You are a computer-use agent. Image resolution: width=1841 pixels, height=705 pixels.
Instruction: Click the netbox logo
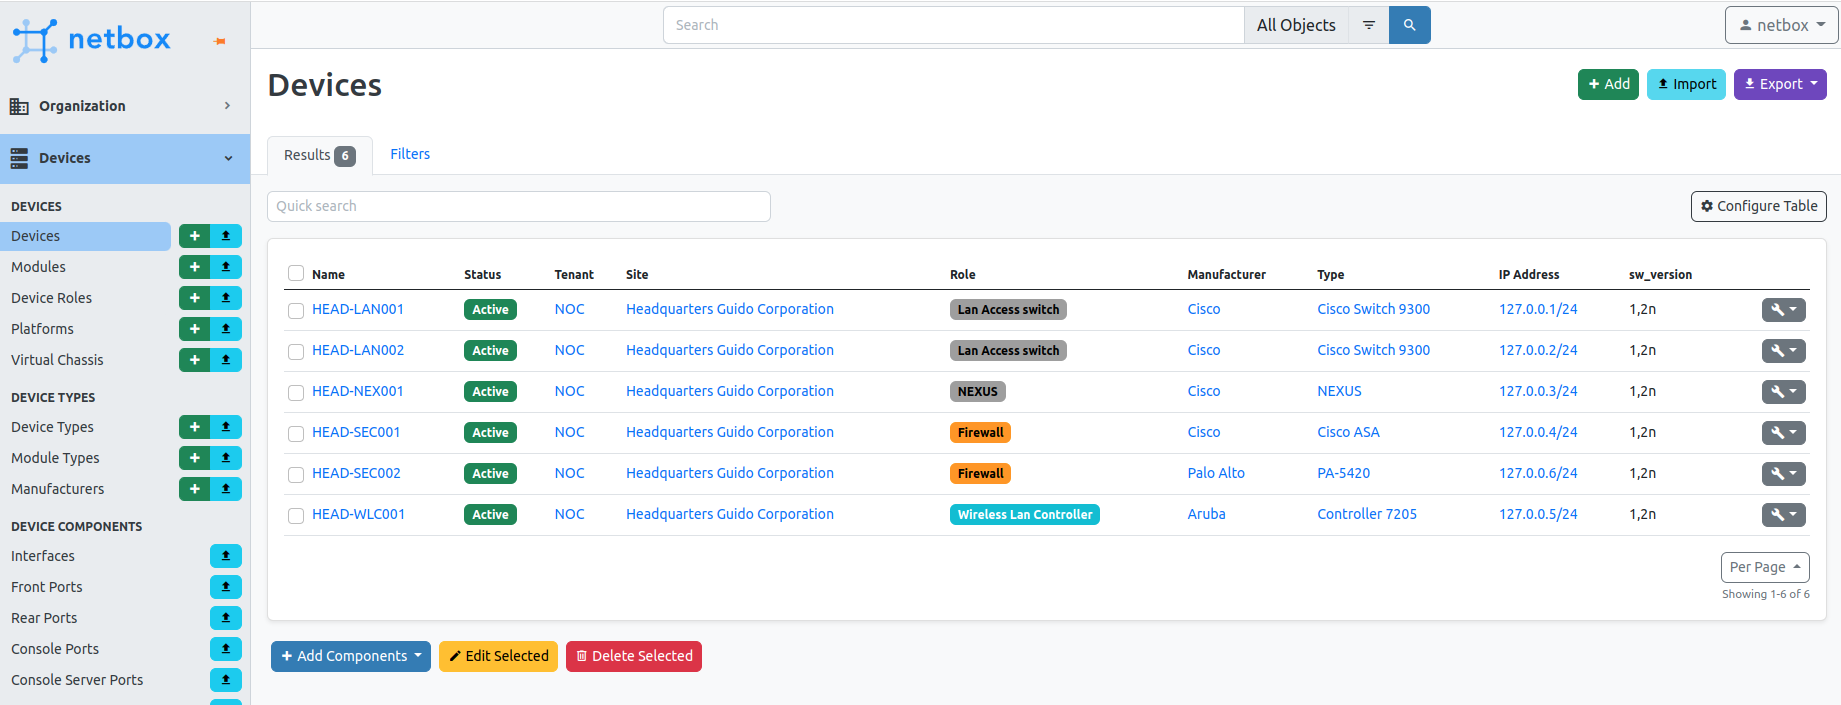click(91, 40)
